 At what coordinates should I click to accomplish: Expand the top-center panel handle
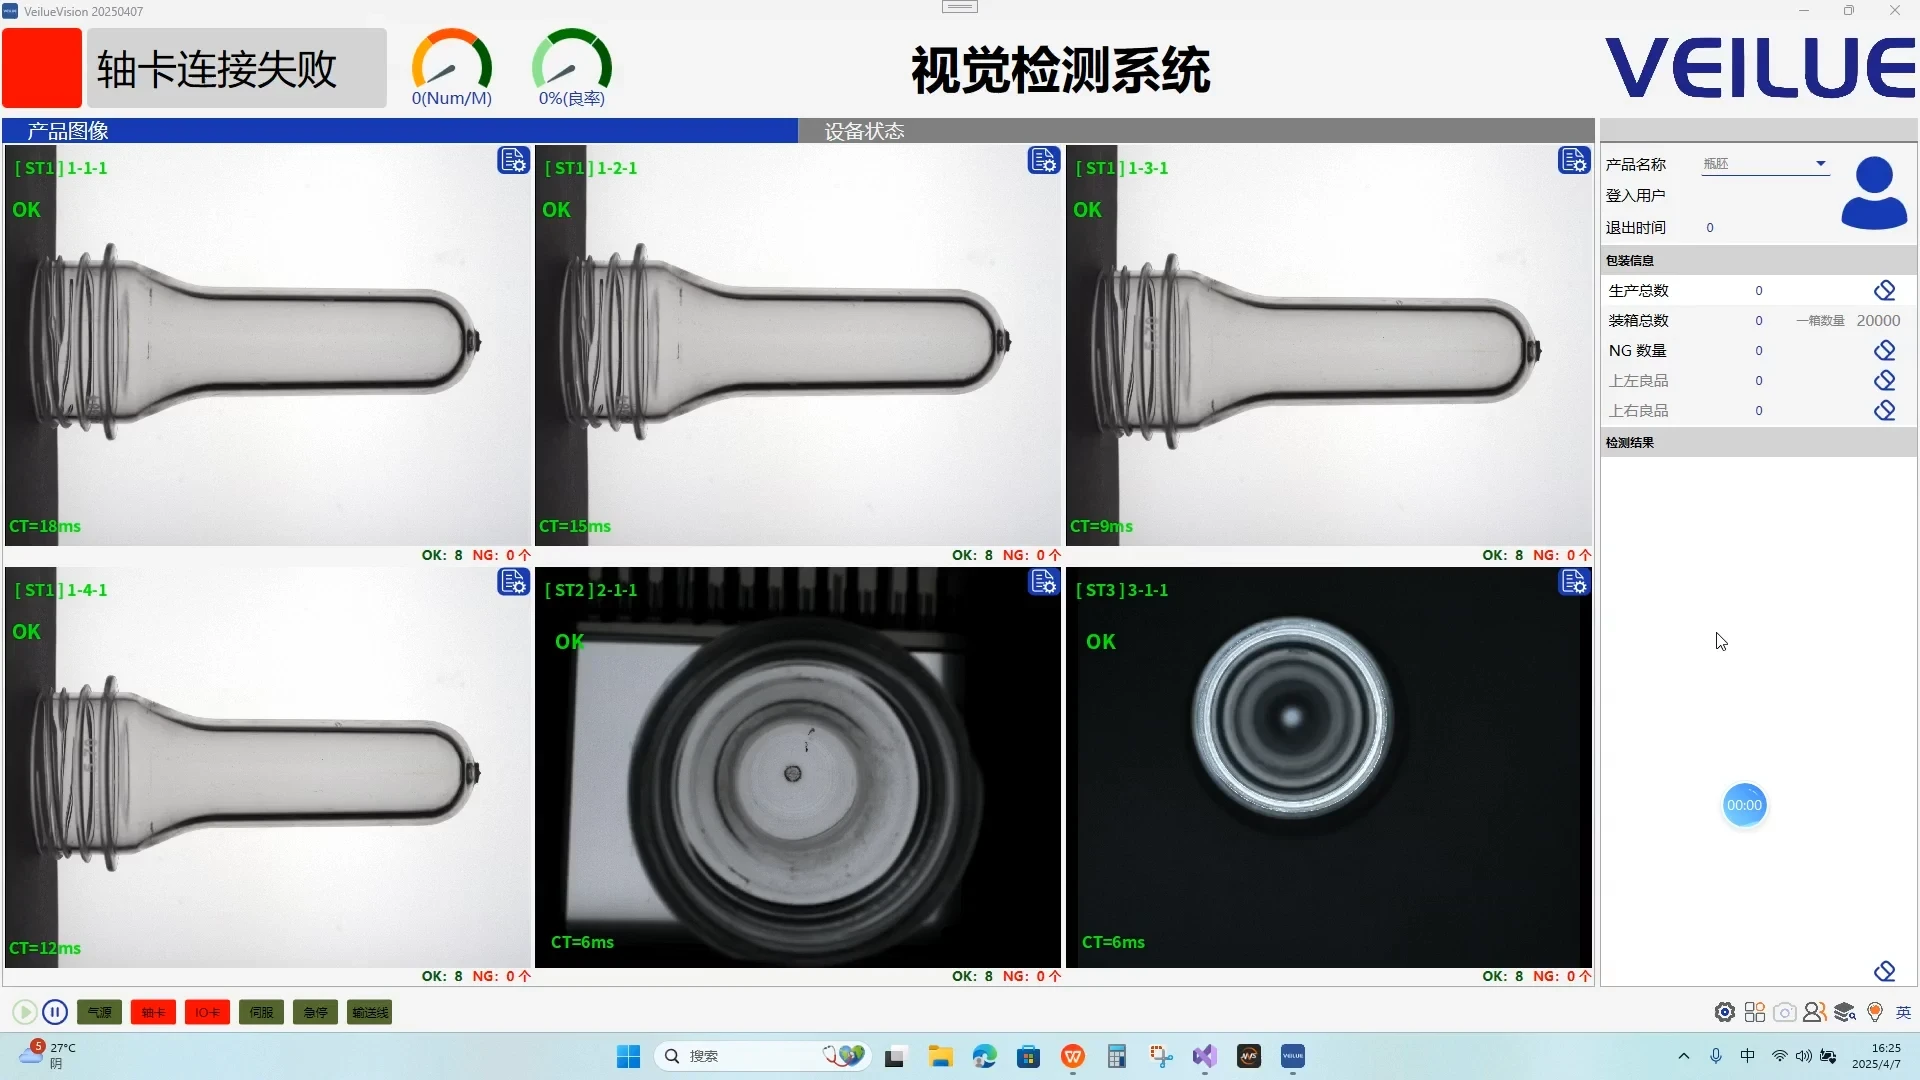click(959, 6)
